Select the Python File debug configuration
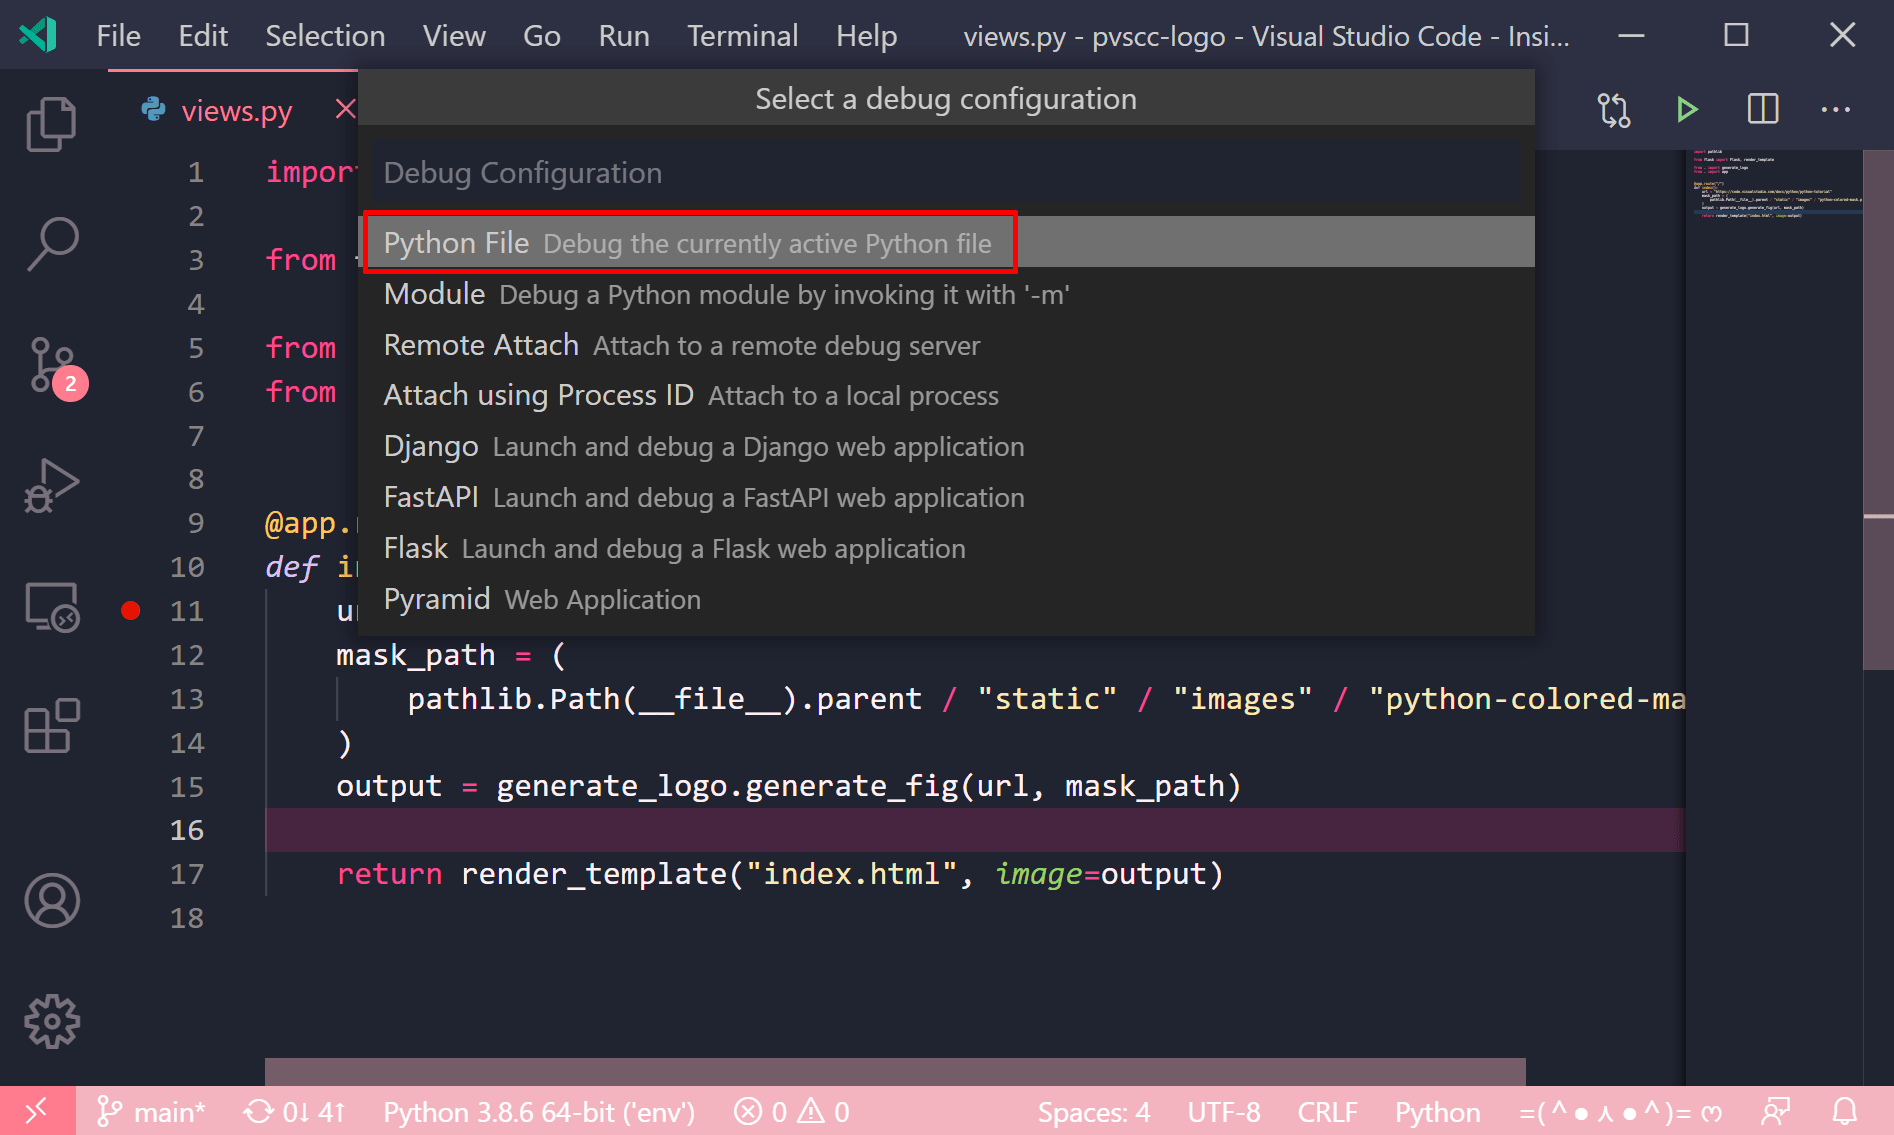Viewport: 1894px width, 1135px height. [x=690, y=241]
